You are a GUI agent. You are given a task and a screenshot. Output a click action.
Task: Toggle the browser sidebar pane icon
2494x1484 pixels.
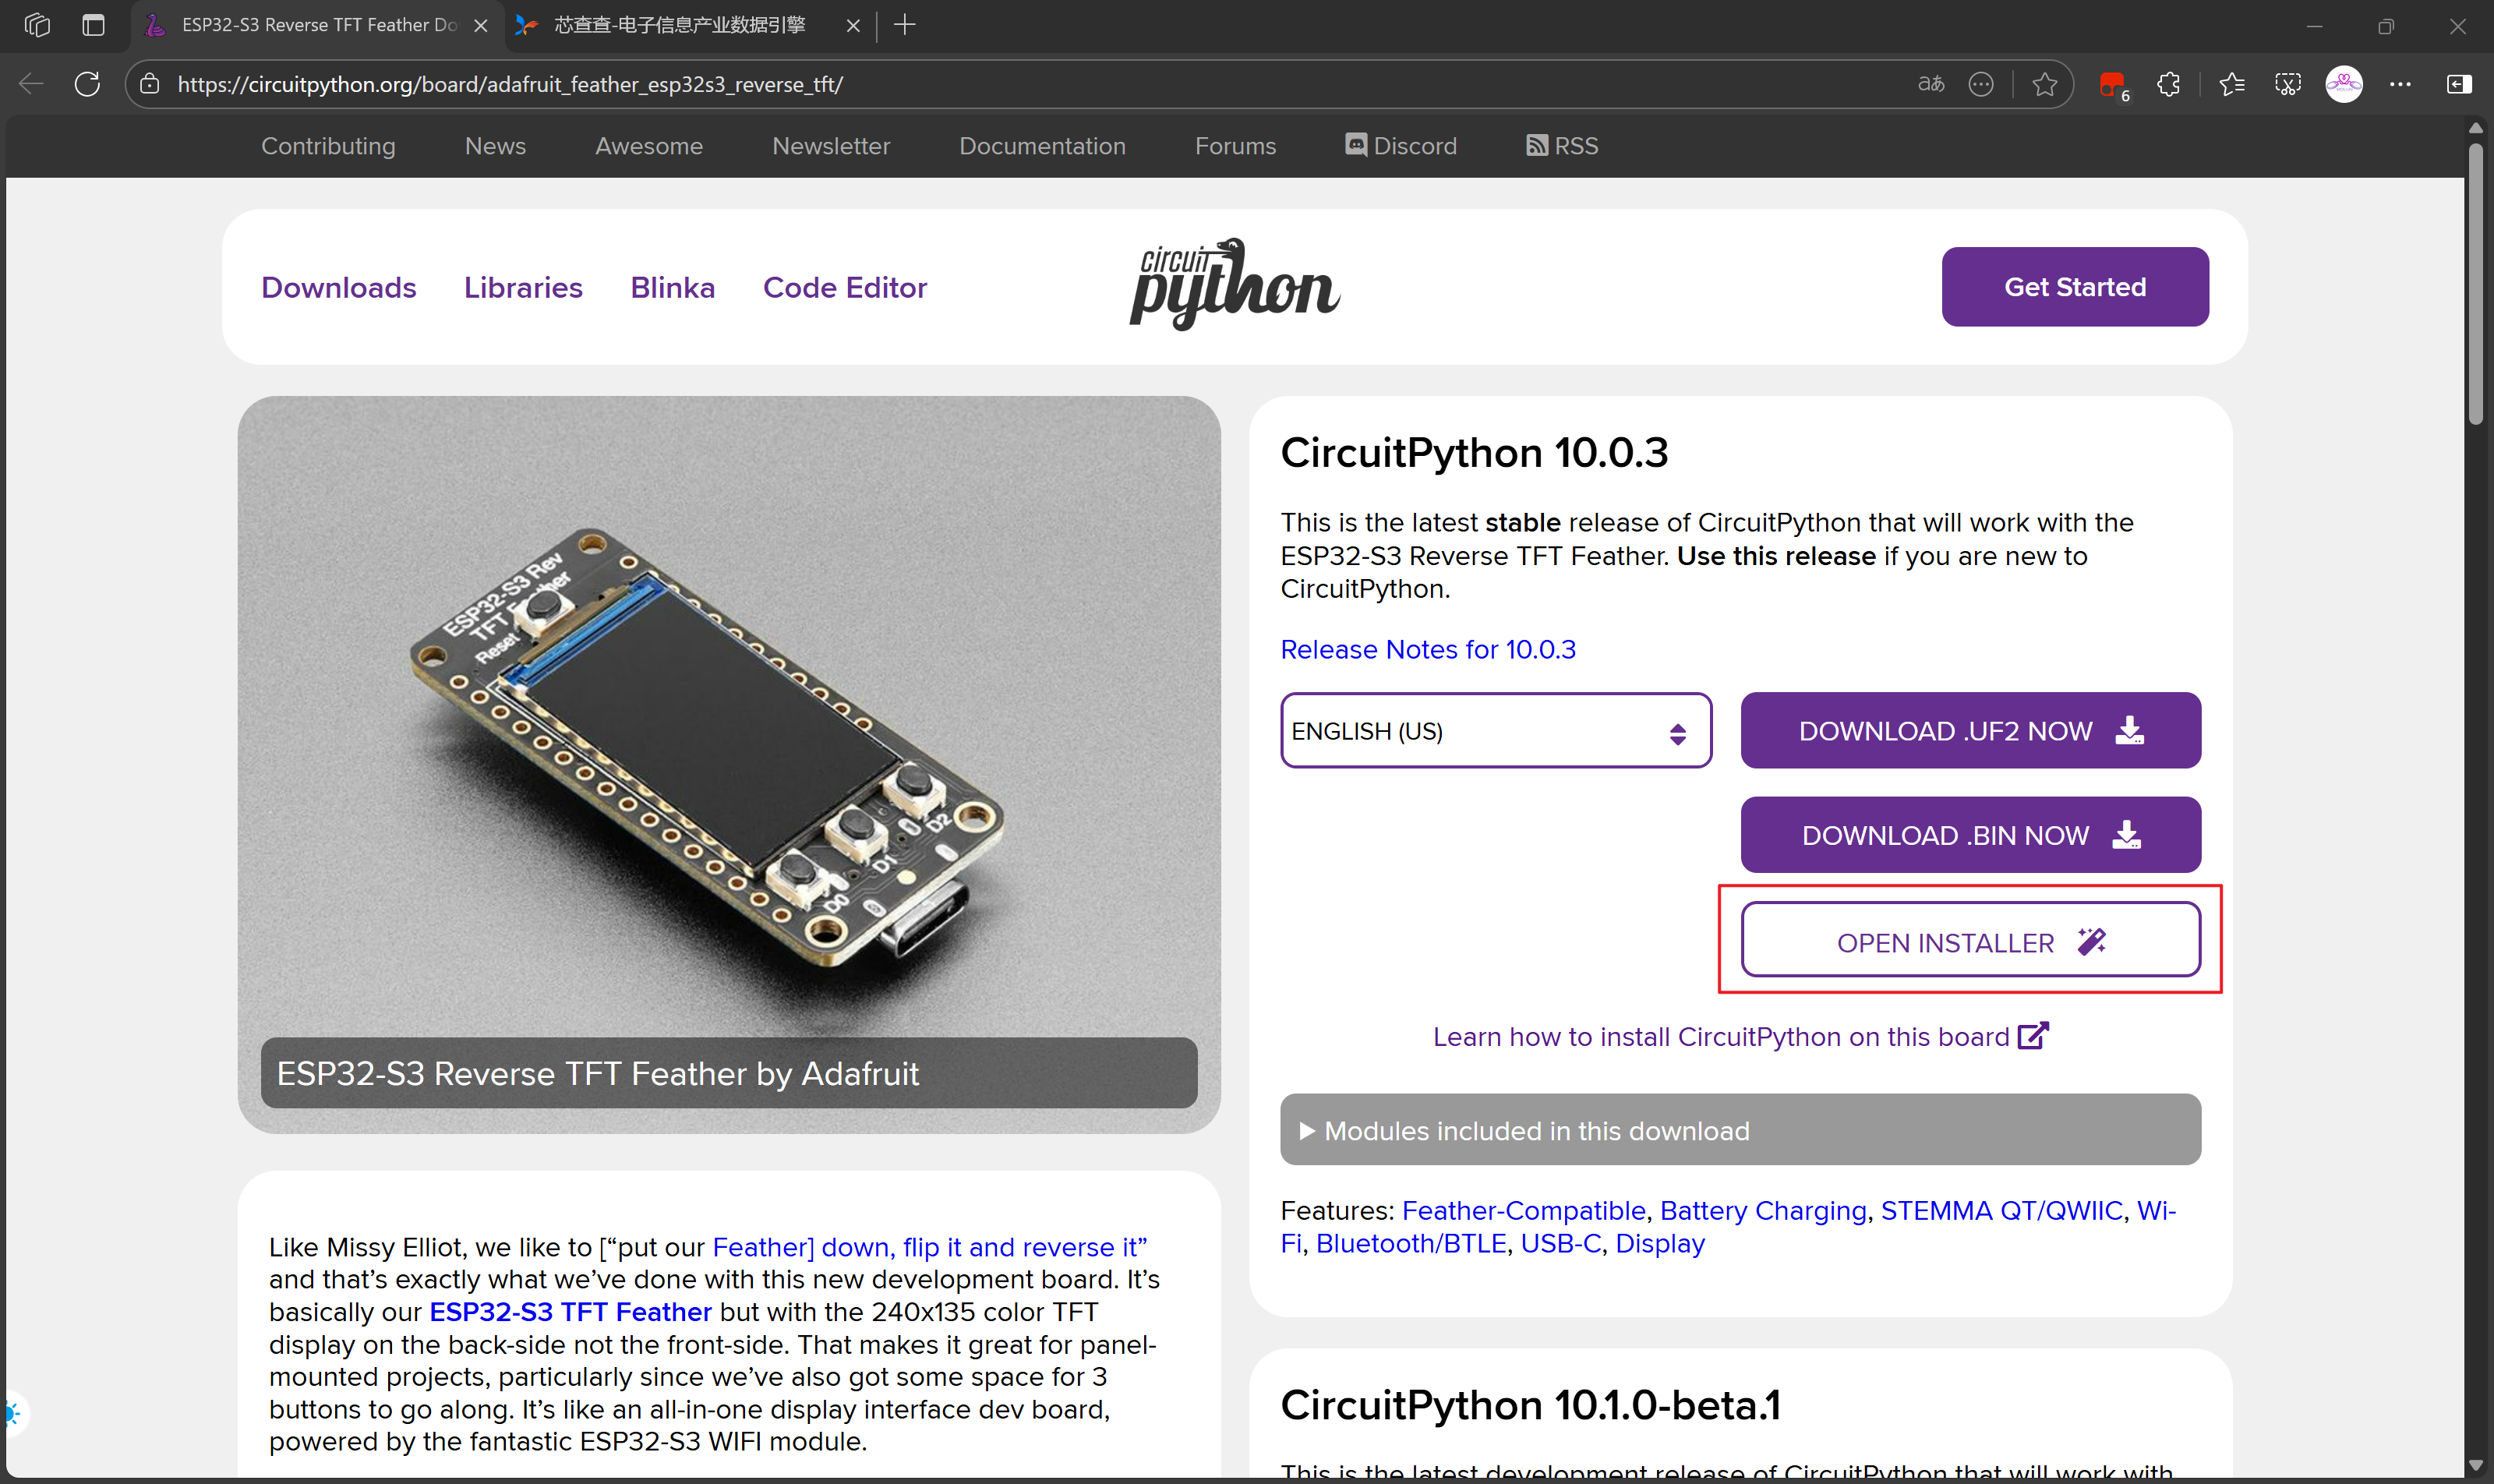point(2458,84)
